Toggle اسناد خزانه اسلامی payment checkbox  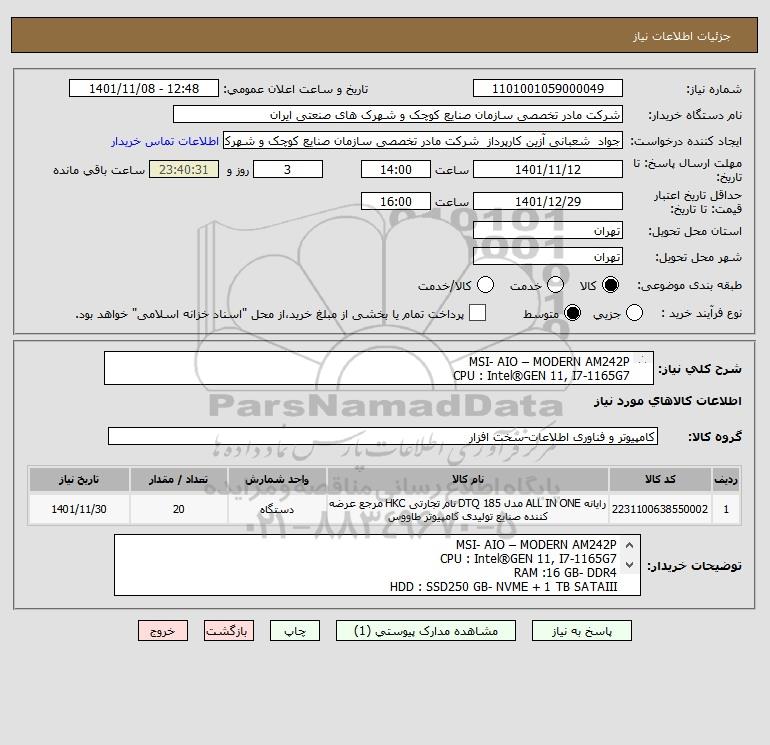click(x=477, y=313)
